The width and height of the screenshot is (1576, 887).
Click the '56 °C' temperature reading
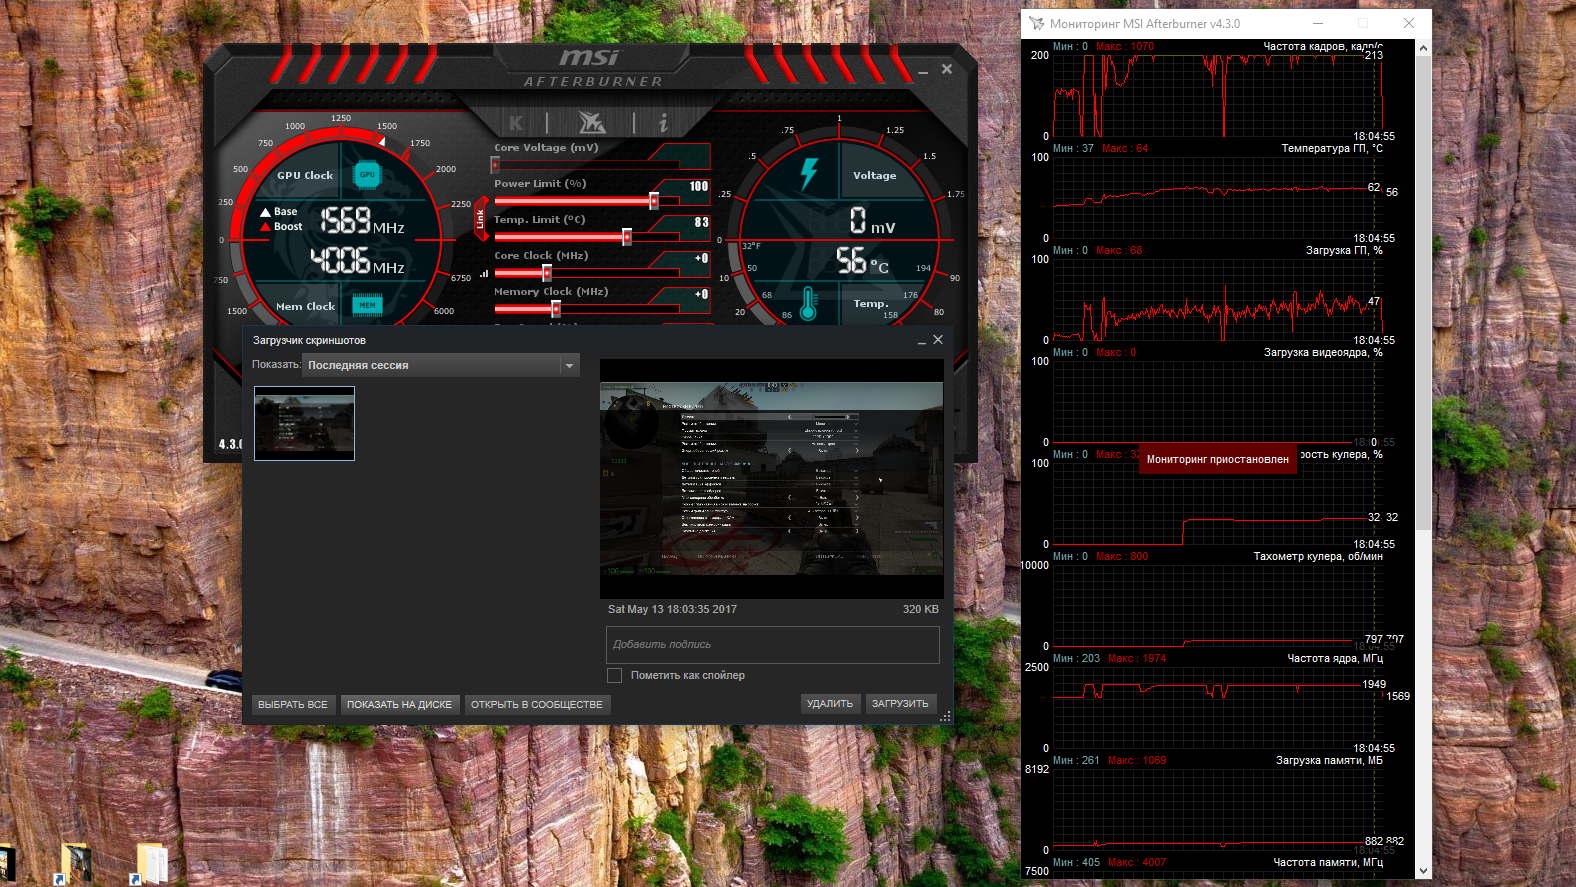pos(862,261)
